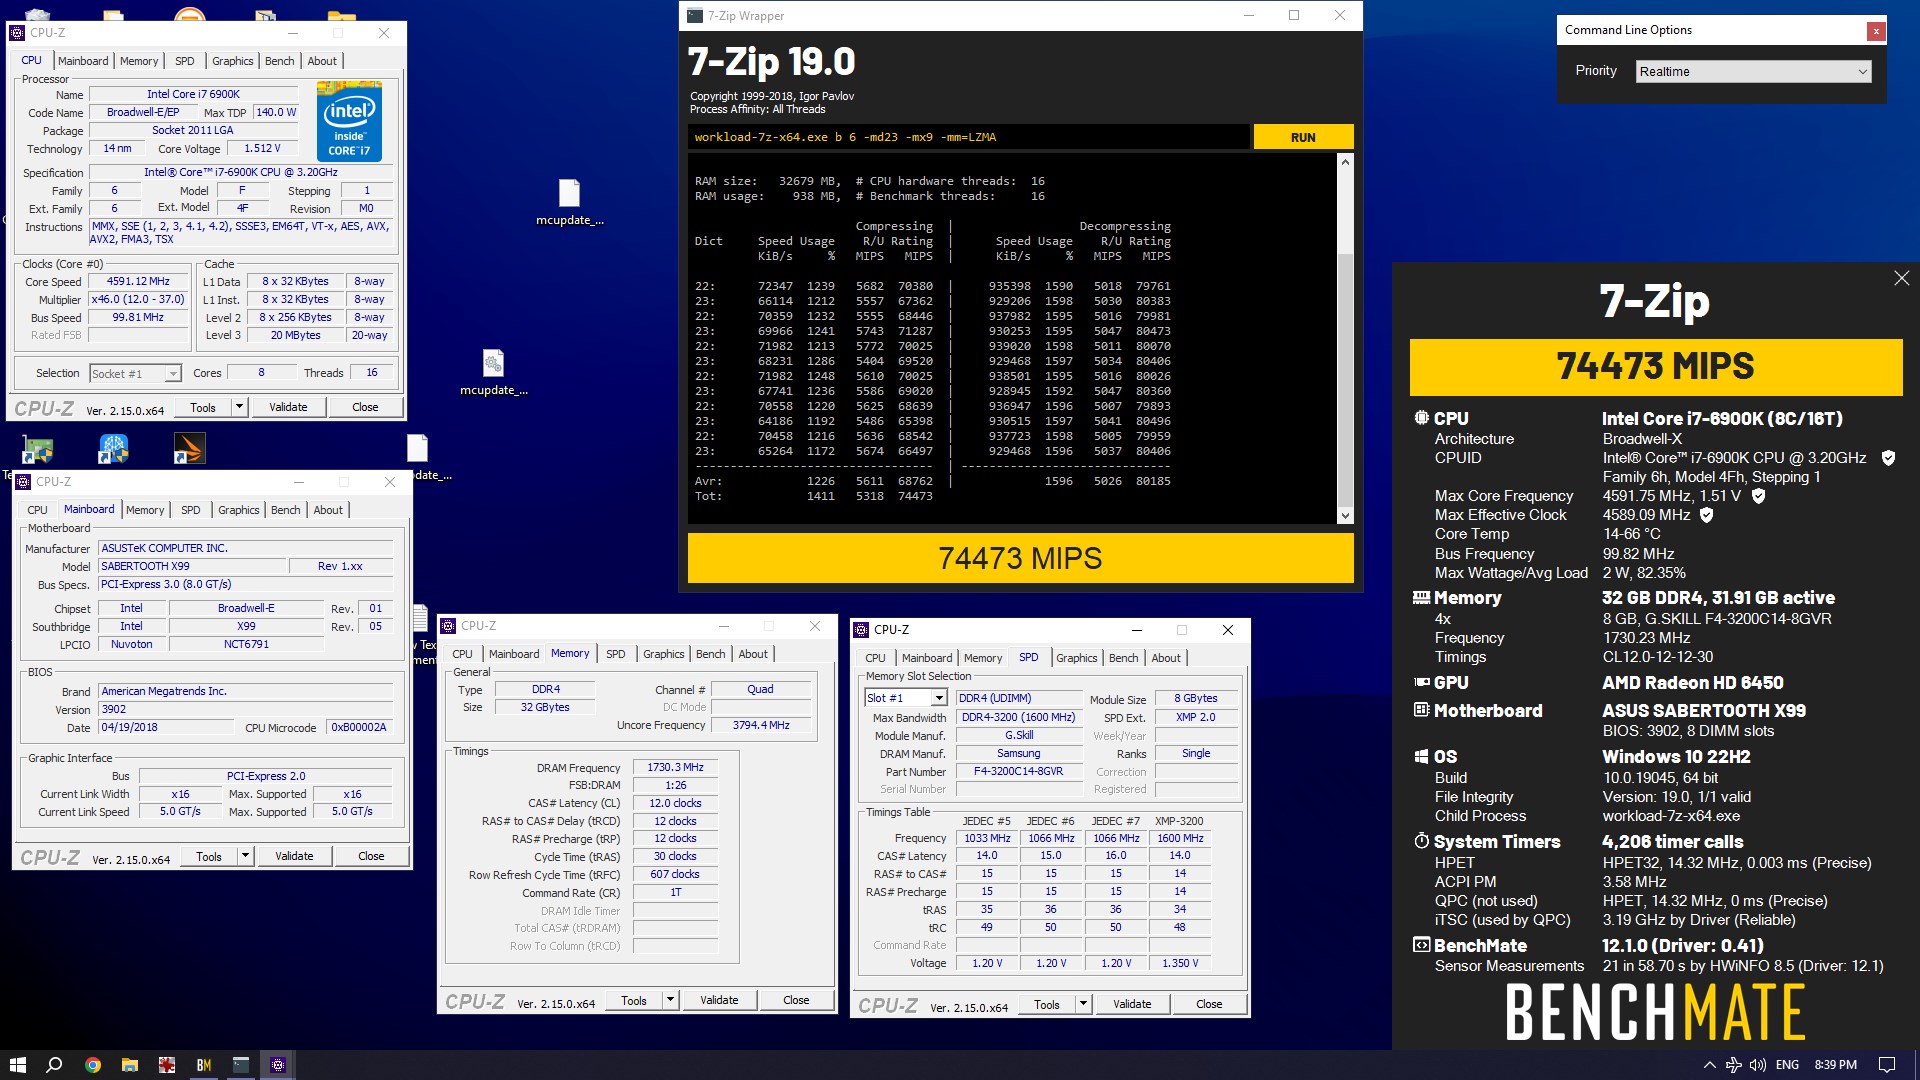Click Close button in SPD CPU-Z window
This screenshot has width=1920, height=1080.
[1209, 1004]
